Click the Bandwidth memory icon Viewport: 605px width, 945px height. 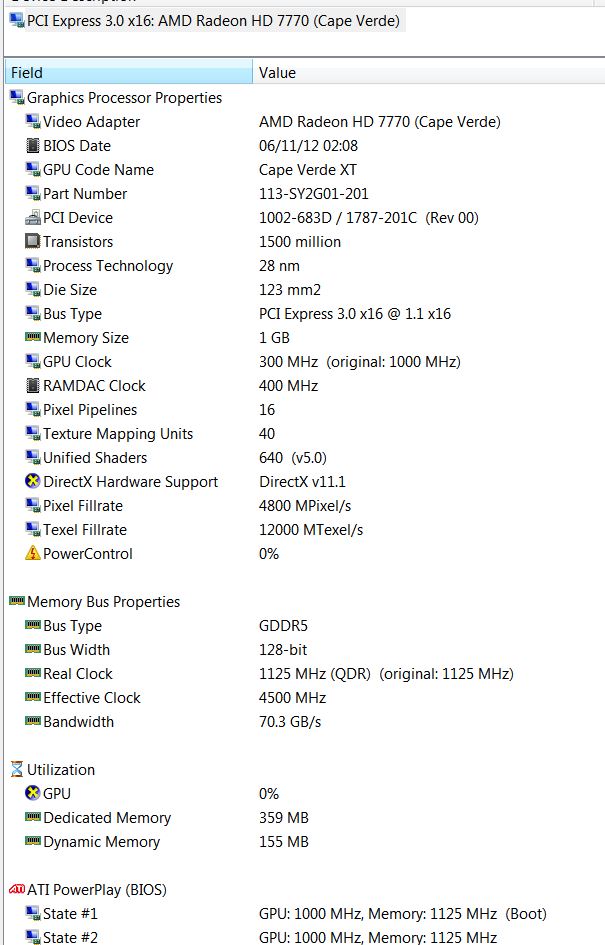click(x=33, y=721)
